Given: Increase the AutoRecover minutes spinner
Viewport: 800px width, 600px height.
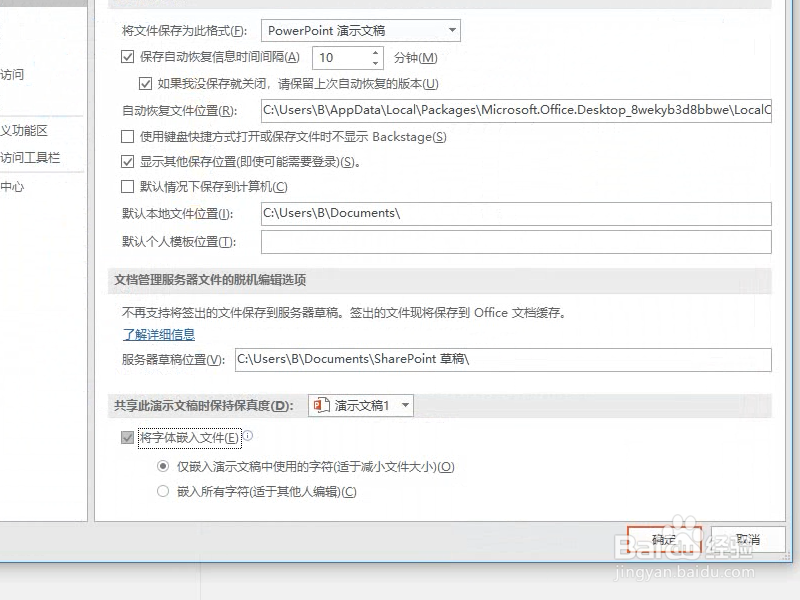Looking at the screenshot, I should [376, 52].
